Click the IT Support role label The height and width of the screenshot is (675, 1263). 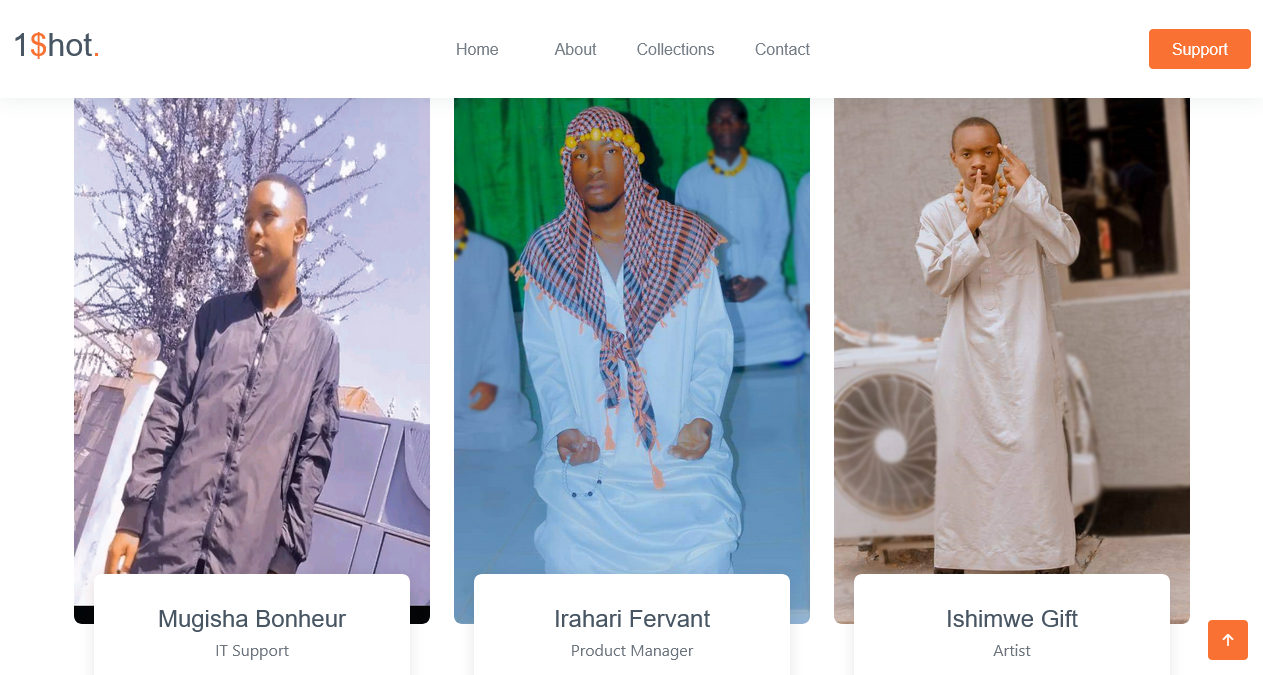(252, 651)
